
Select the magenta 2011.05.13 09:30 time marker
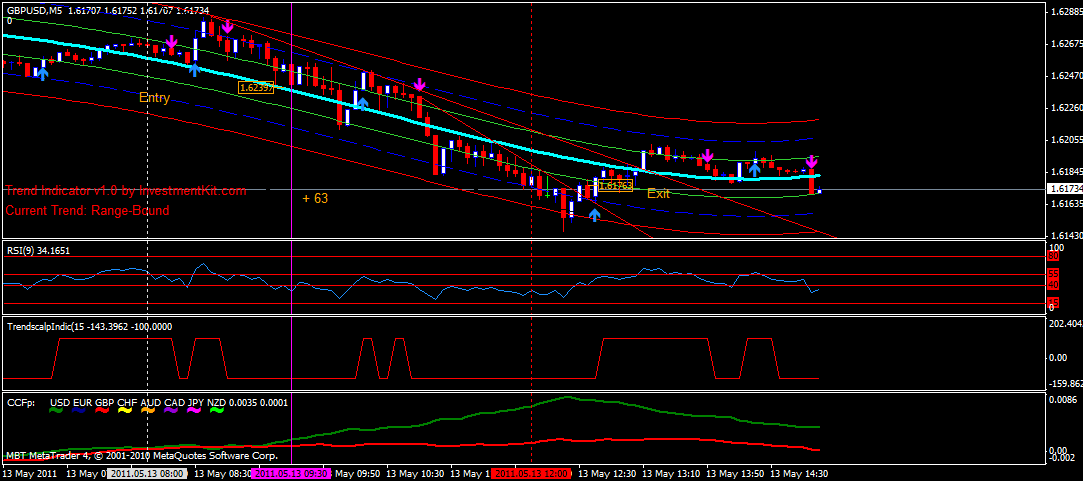(292, 473)
